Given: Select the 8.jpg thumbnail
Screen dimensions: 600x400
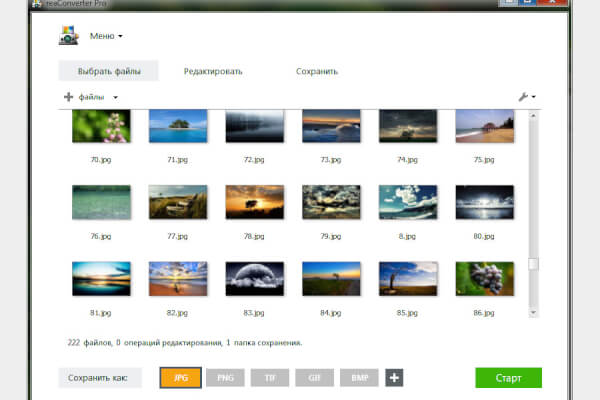Looking at the screenshot, I should (408, 202).
